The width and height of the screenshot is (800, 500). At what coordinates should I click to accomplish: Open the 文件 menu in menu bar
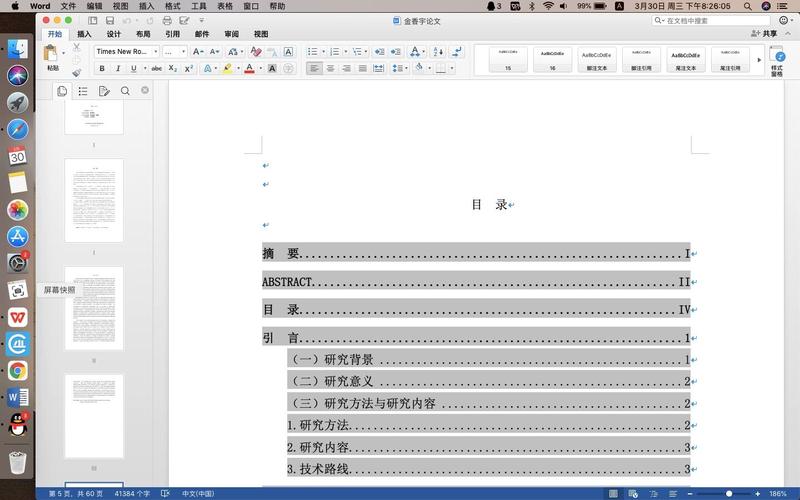pos(68,6)
